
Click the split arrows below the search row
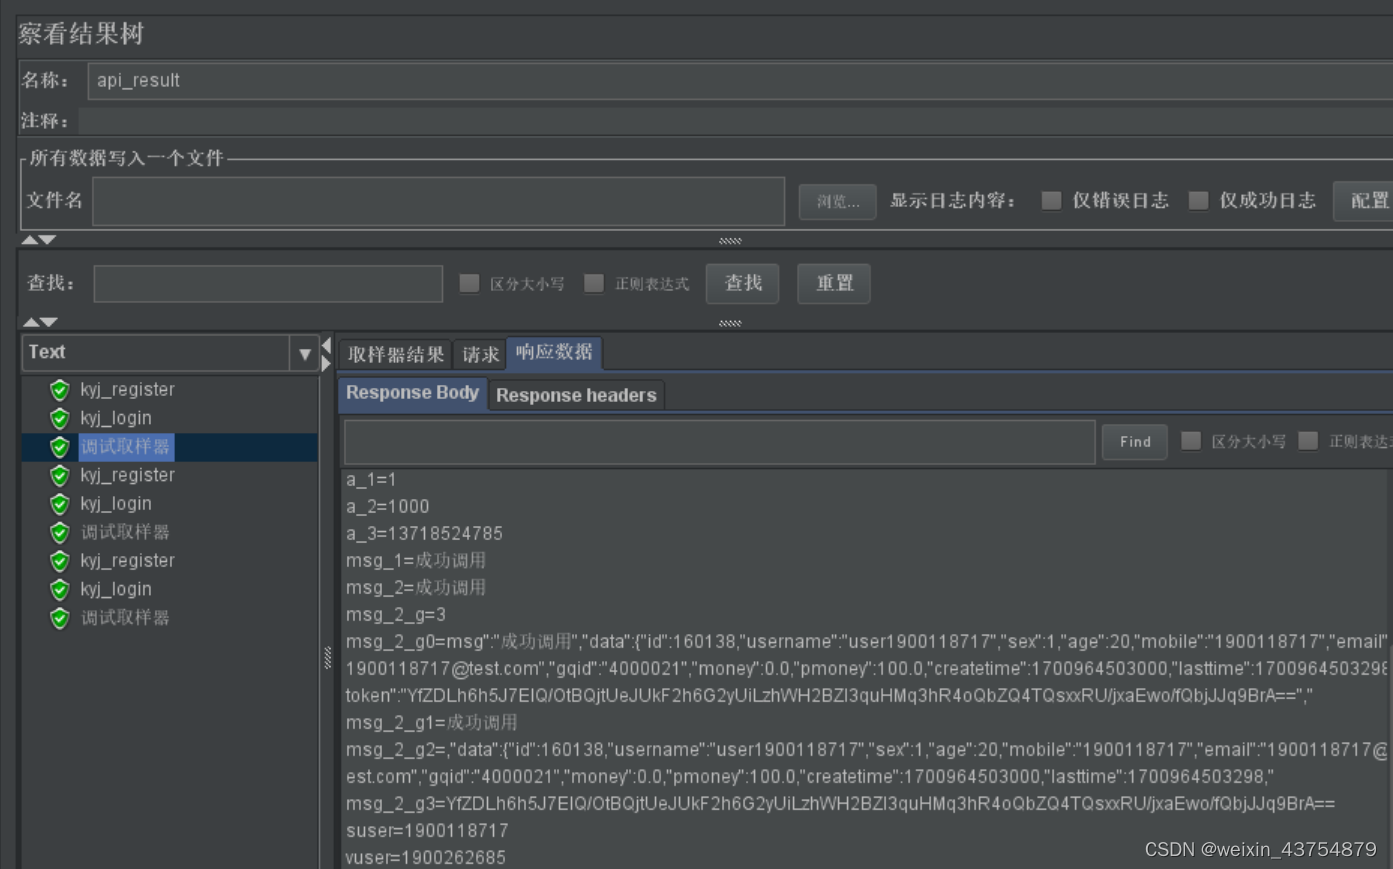tap(39, 322)
